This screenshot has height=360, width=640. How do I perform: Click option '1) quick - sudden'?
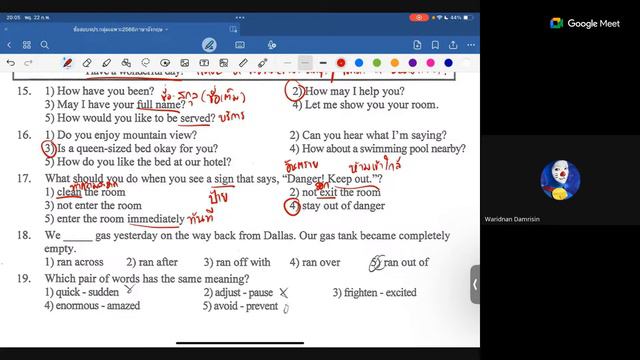[82, 292]
